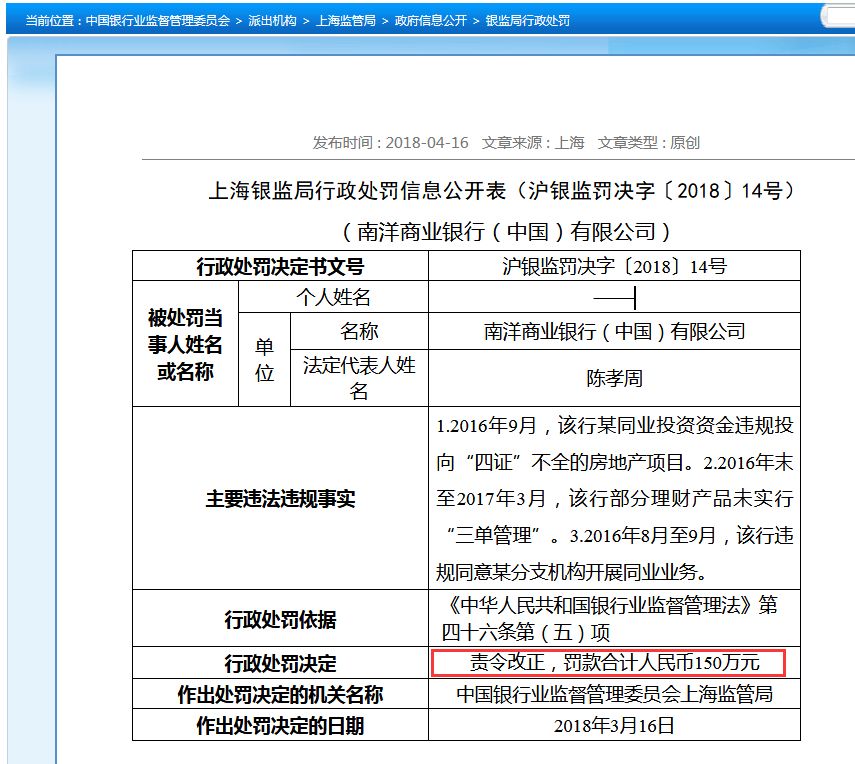Viewport: 855px width, 764px height.
Task: Click the 个人姓名 value cell with dash
Action: [x=614, y=297]
